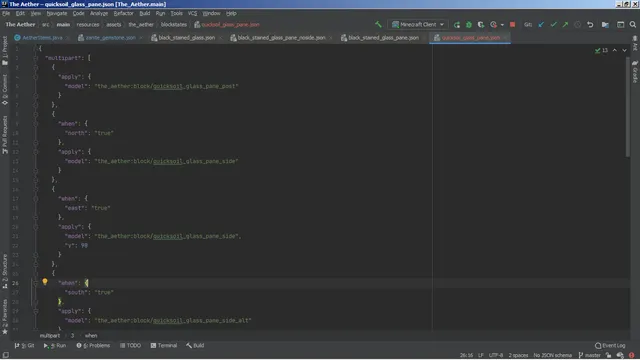Viewport: 640px width, 360px height.
Task: Open the Help menu
Action: [x=231, y=13]
